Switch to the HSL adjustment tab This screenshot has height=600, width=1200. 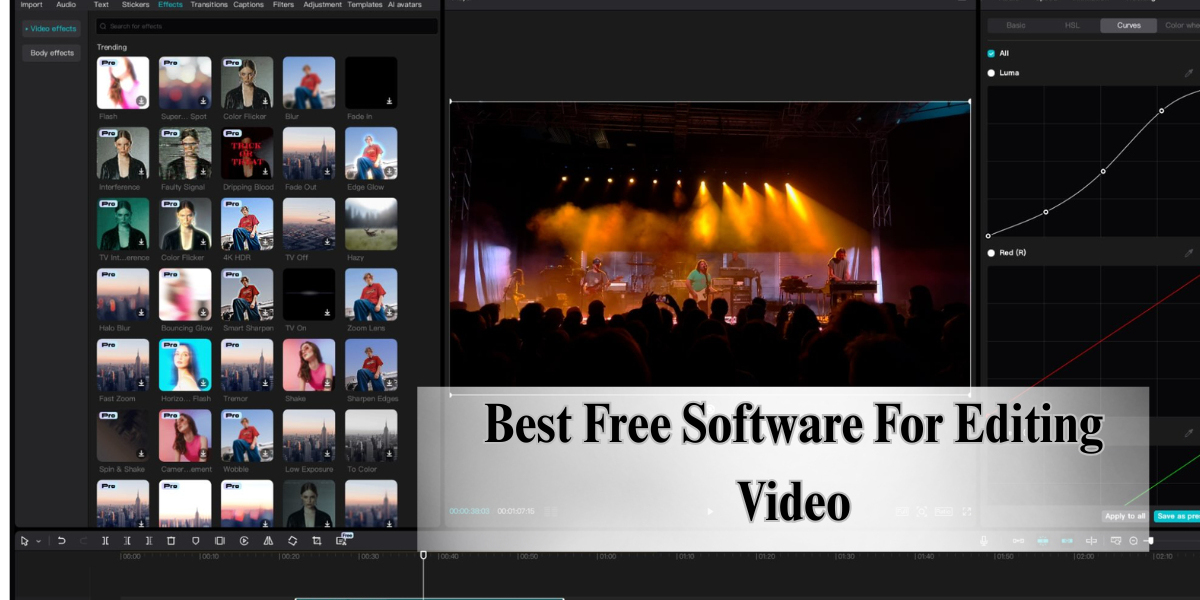pyautogui.click(x=1072, y=25)
